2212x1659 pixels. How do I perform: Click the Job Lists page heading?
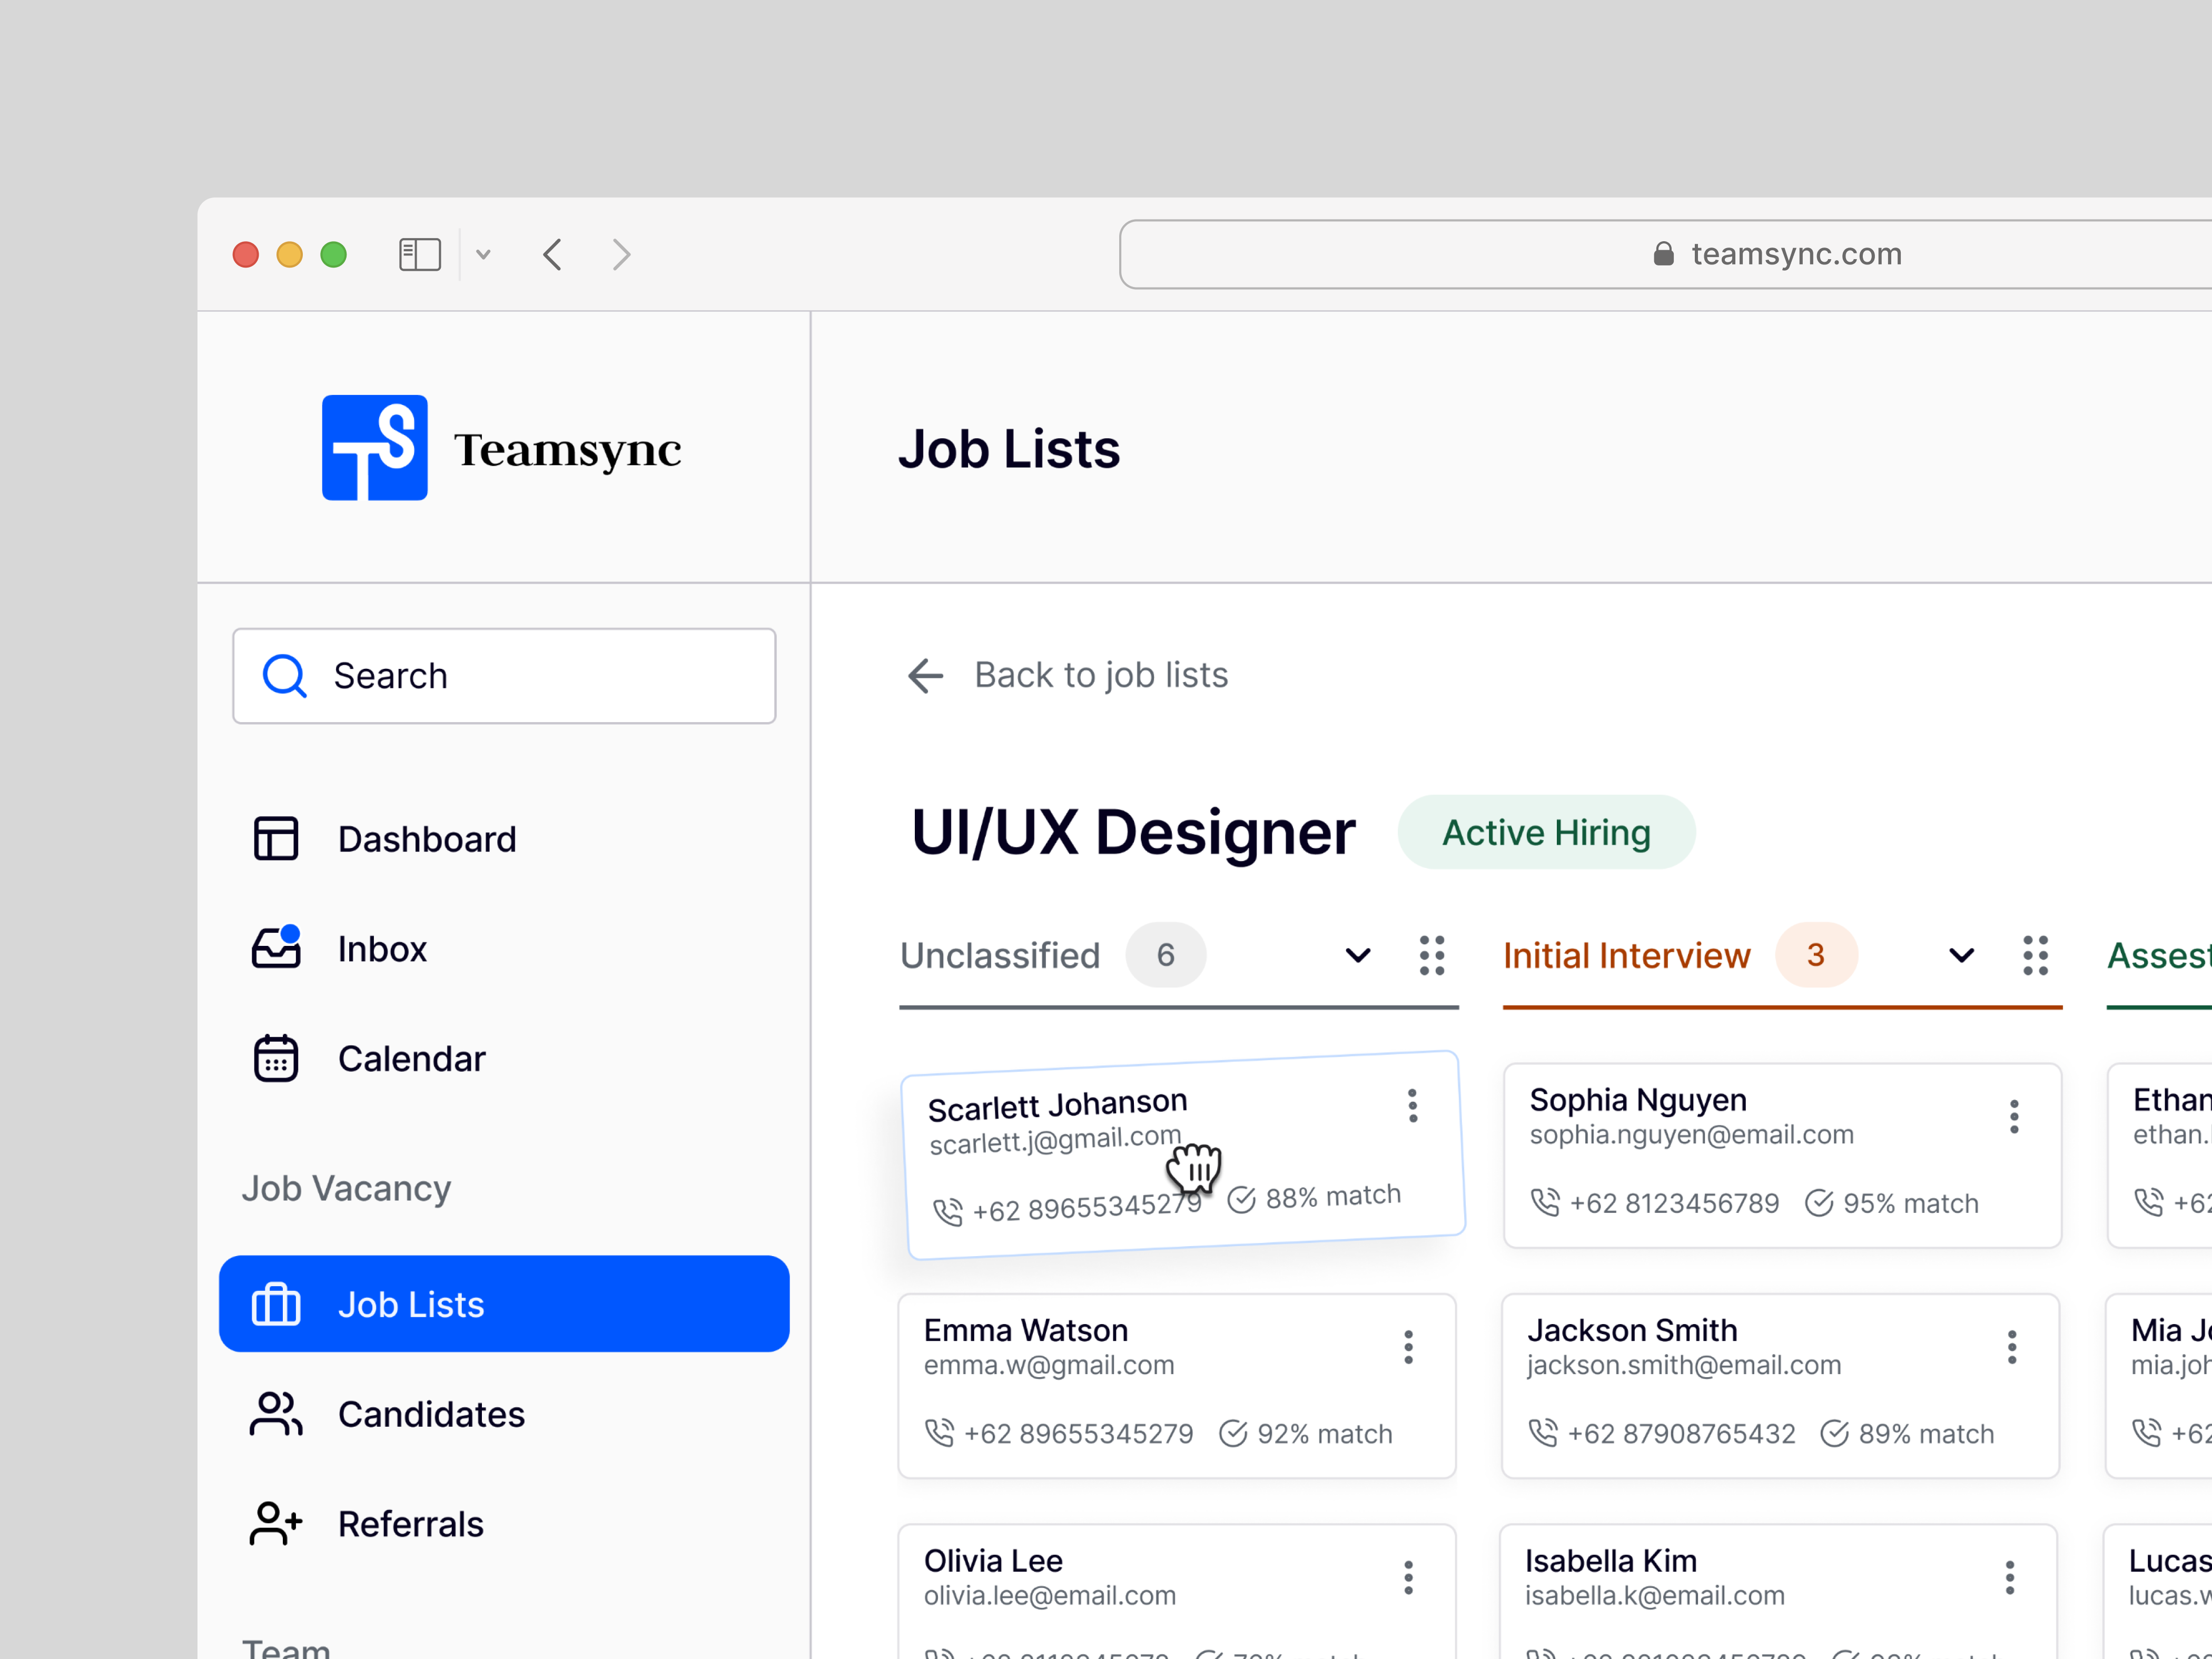[x=1009, y=448]
